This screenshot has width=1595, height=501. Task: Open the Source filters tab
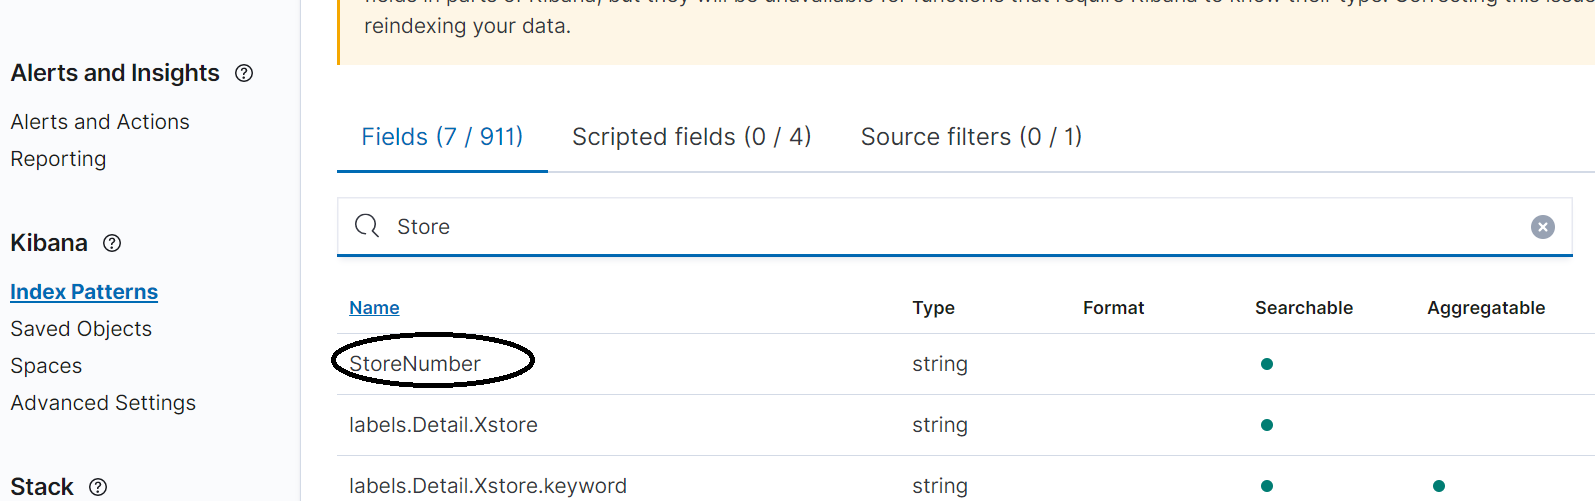click(971, 137)
